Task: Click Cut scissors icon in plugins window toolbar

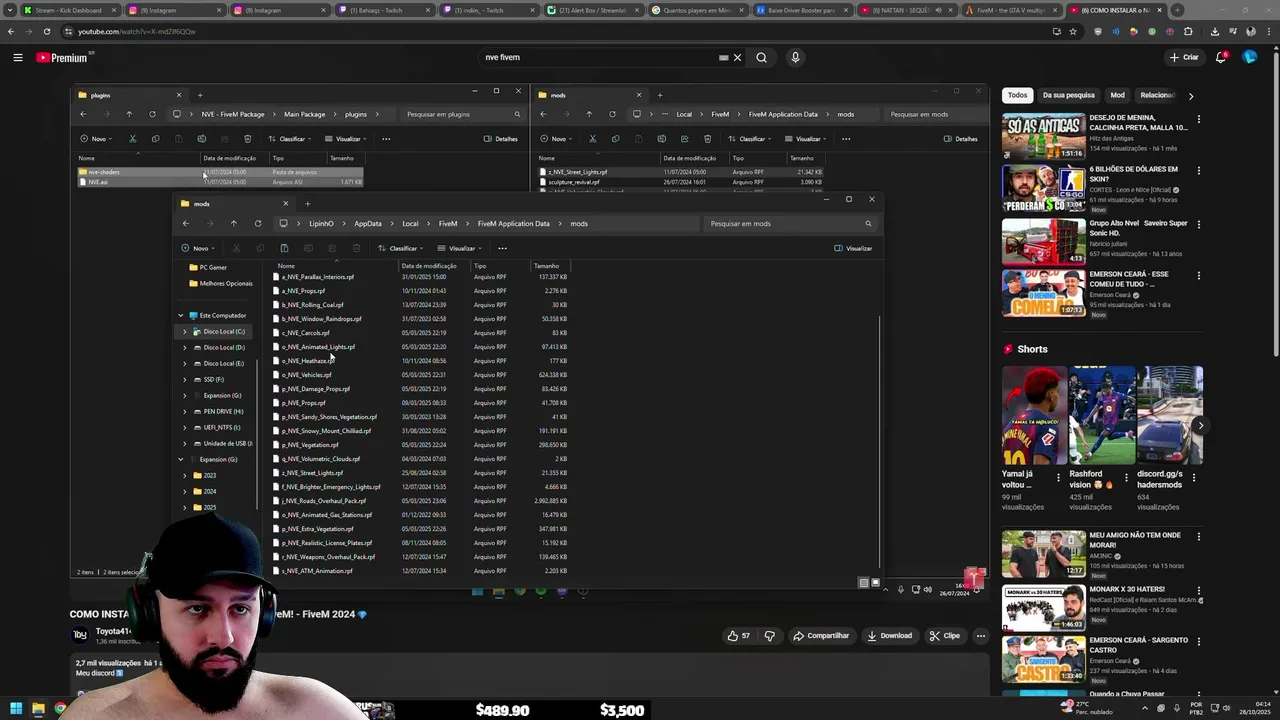Action: point(132,139)
